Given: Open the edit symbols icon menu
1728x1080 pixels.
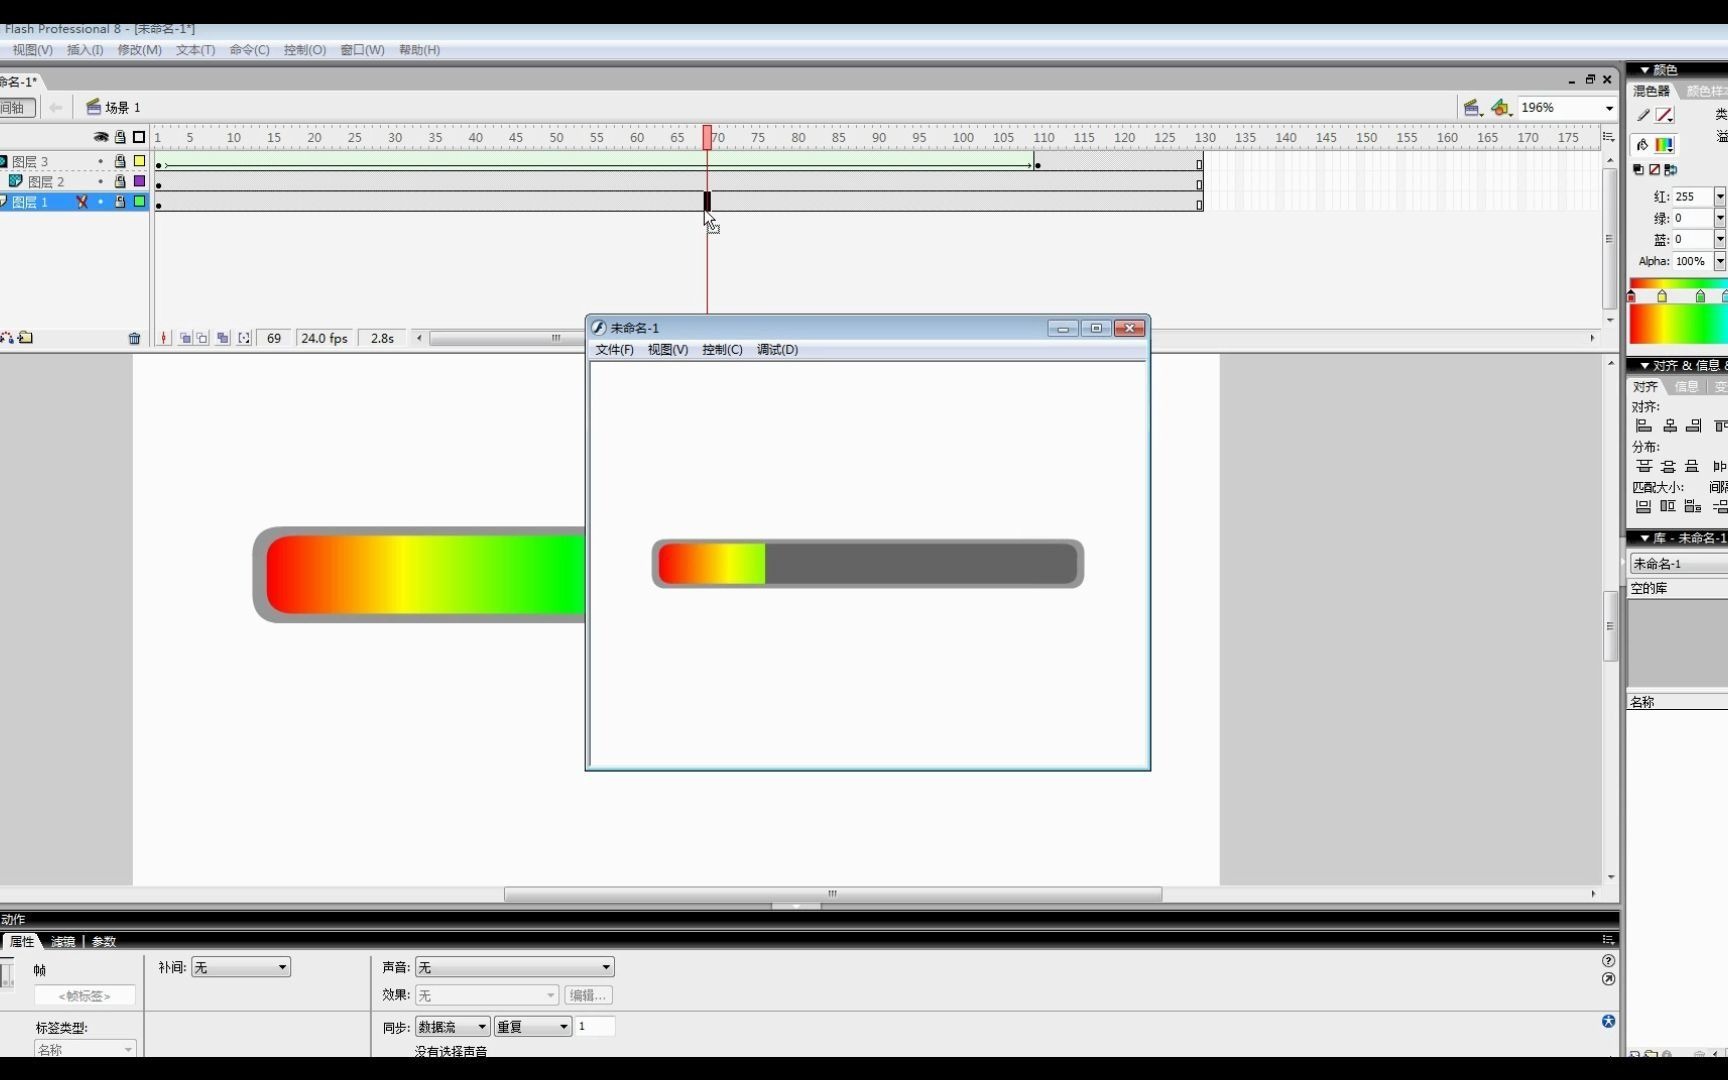Looking at the screenshot, I should [1500, 107].
